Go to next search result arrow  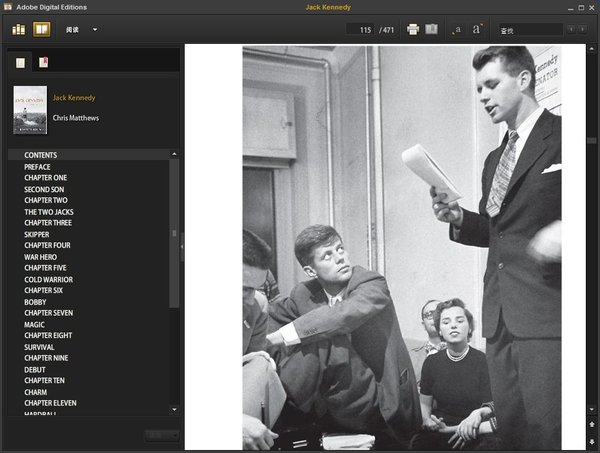tap(582, 29)
